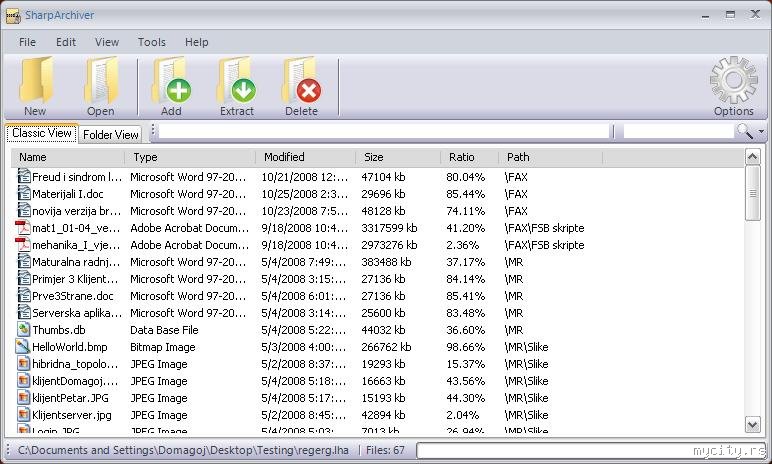Select the Primjer 3 Klijent file name
This screenshot has width=772, height=464.
point(75,279)
